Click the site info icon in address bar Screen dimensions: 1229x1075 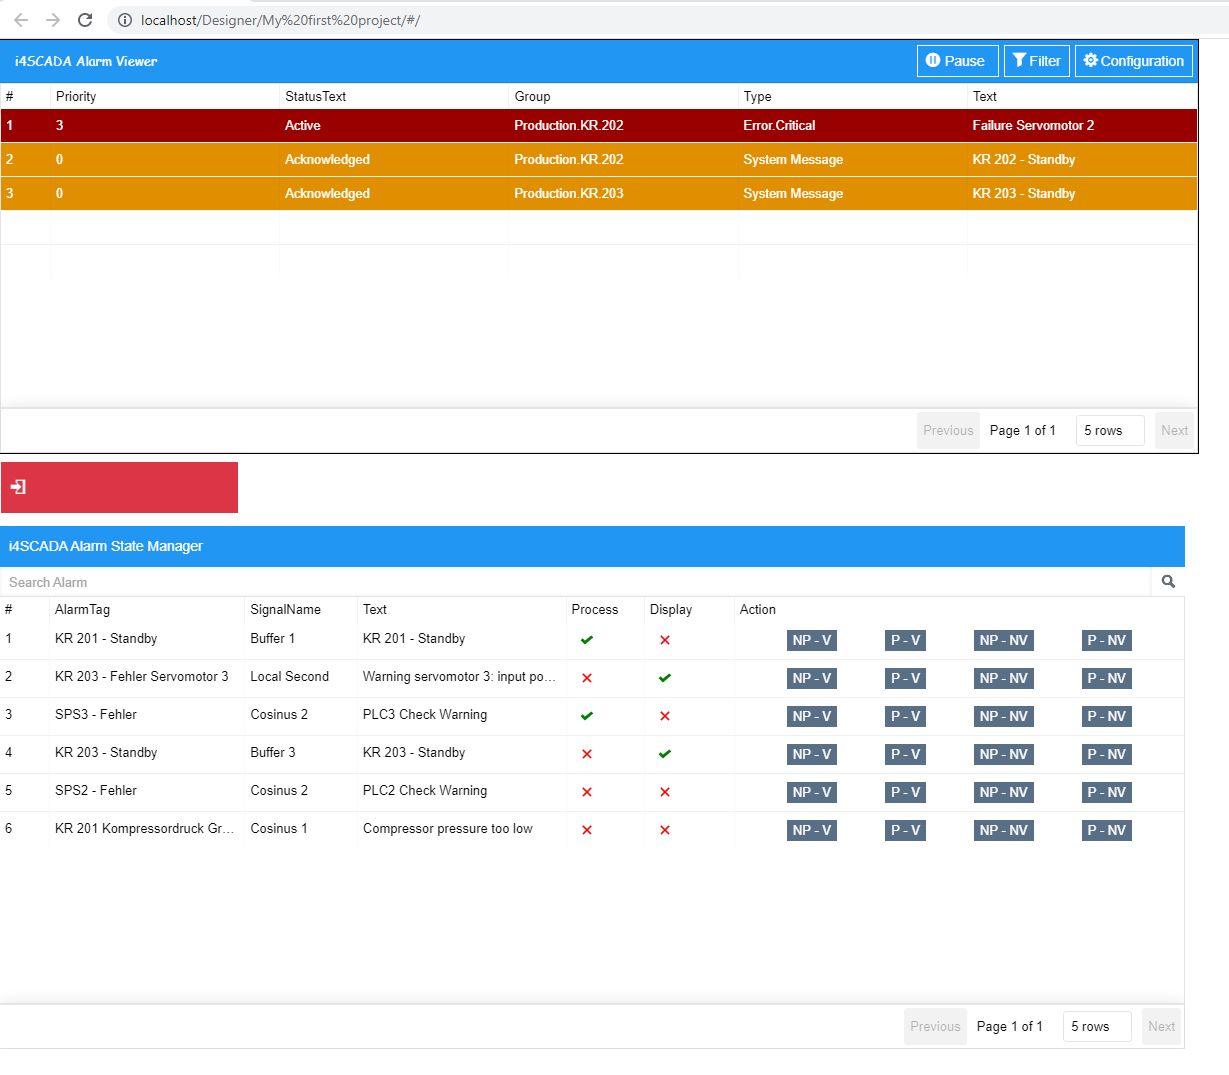(124, 20)
